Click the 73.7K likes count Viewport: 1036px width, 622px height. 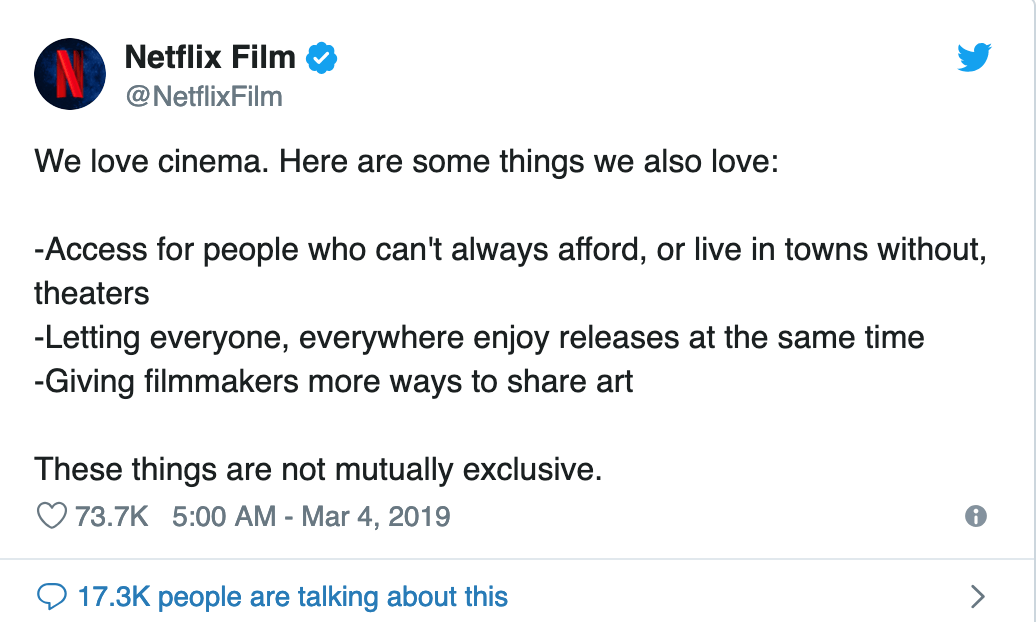112,516
